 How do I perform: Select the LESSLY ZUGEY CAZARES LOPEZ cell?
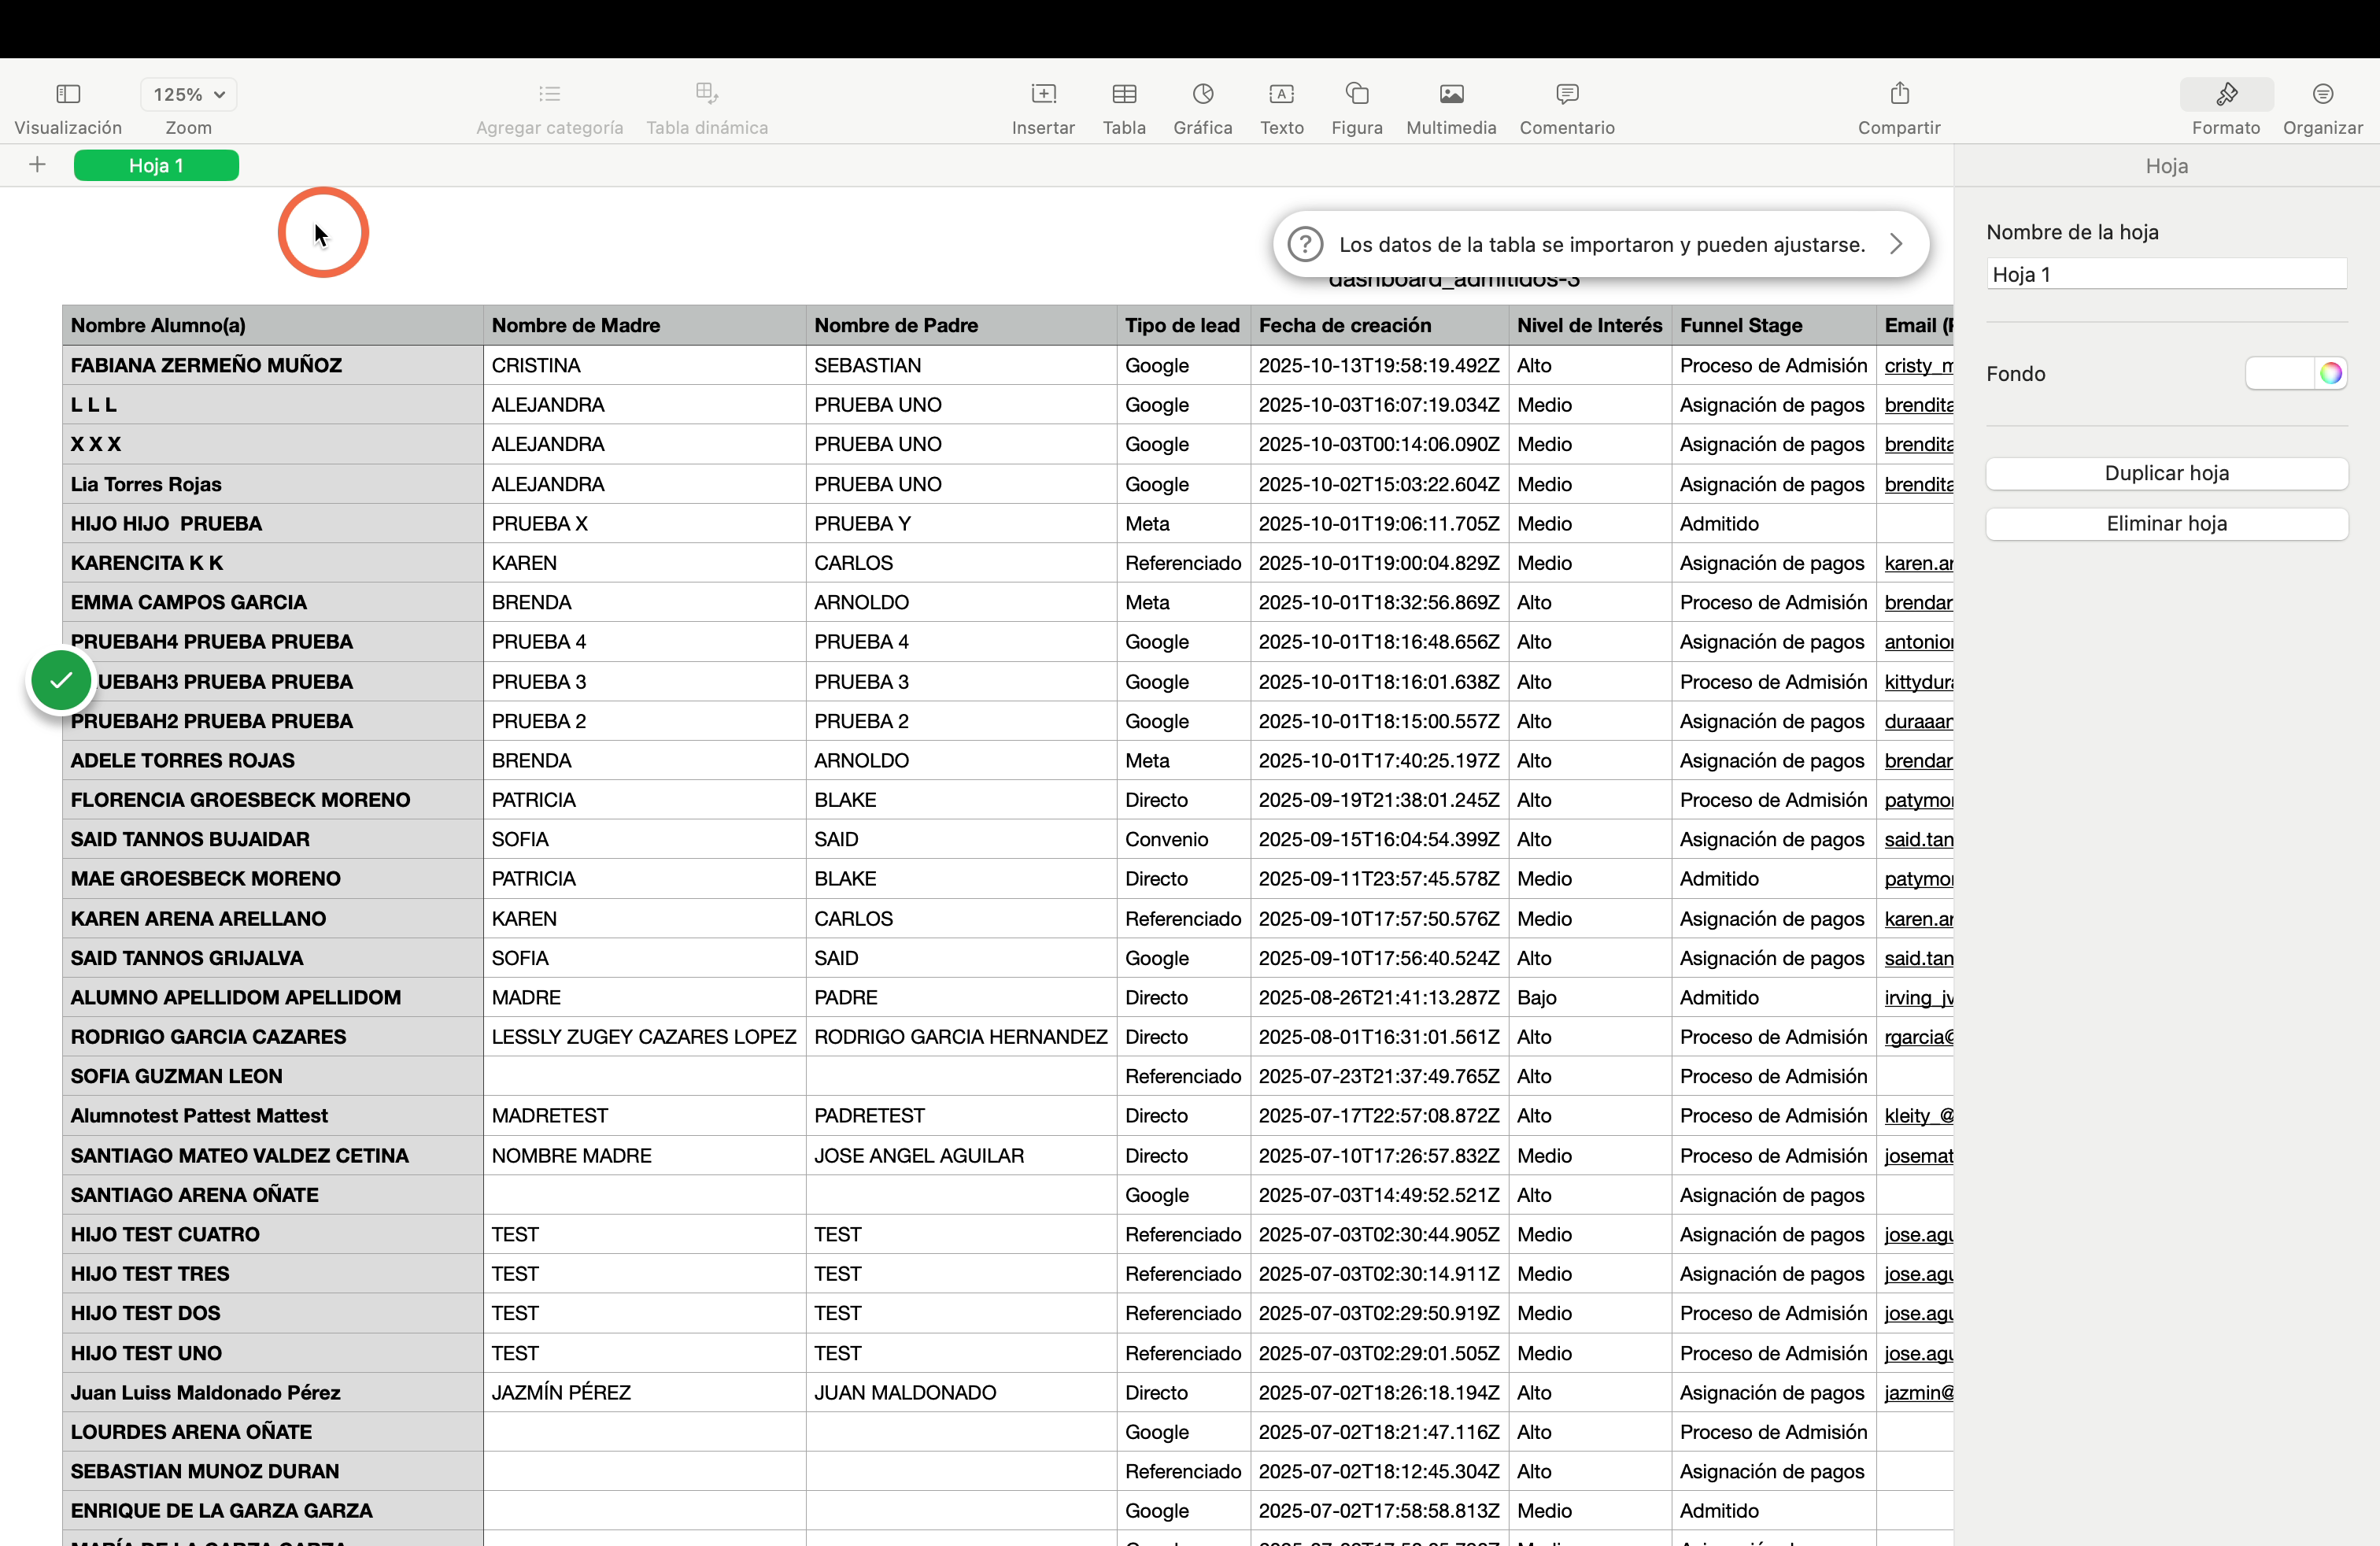pos(645,1037)
